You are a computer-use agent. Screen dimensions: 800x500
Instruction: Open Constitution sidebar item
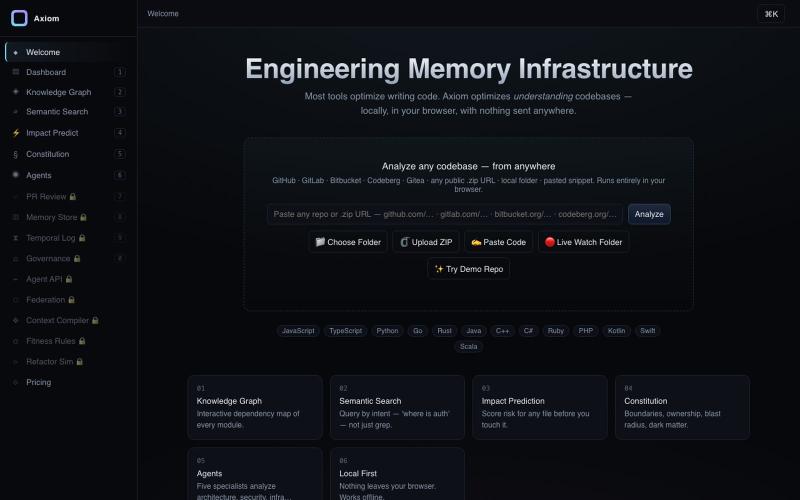(x=68, y=154)
